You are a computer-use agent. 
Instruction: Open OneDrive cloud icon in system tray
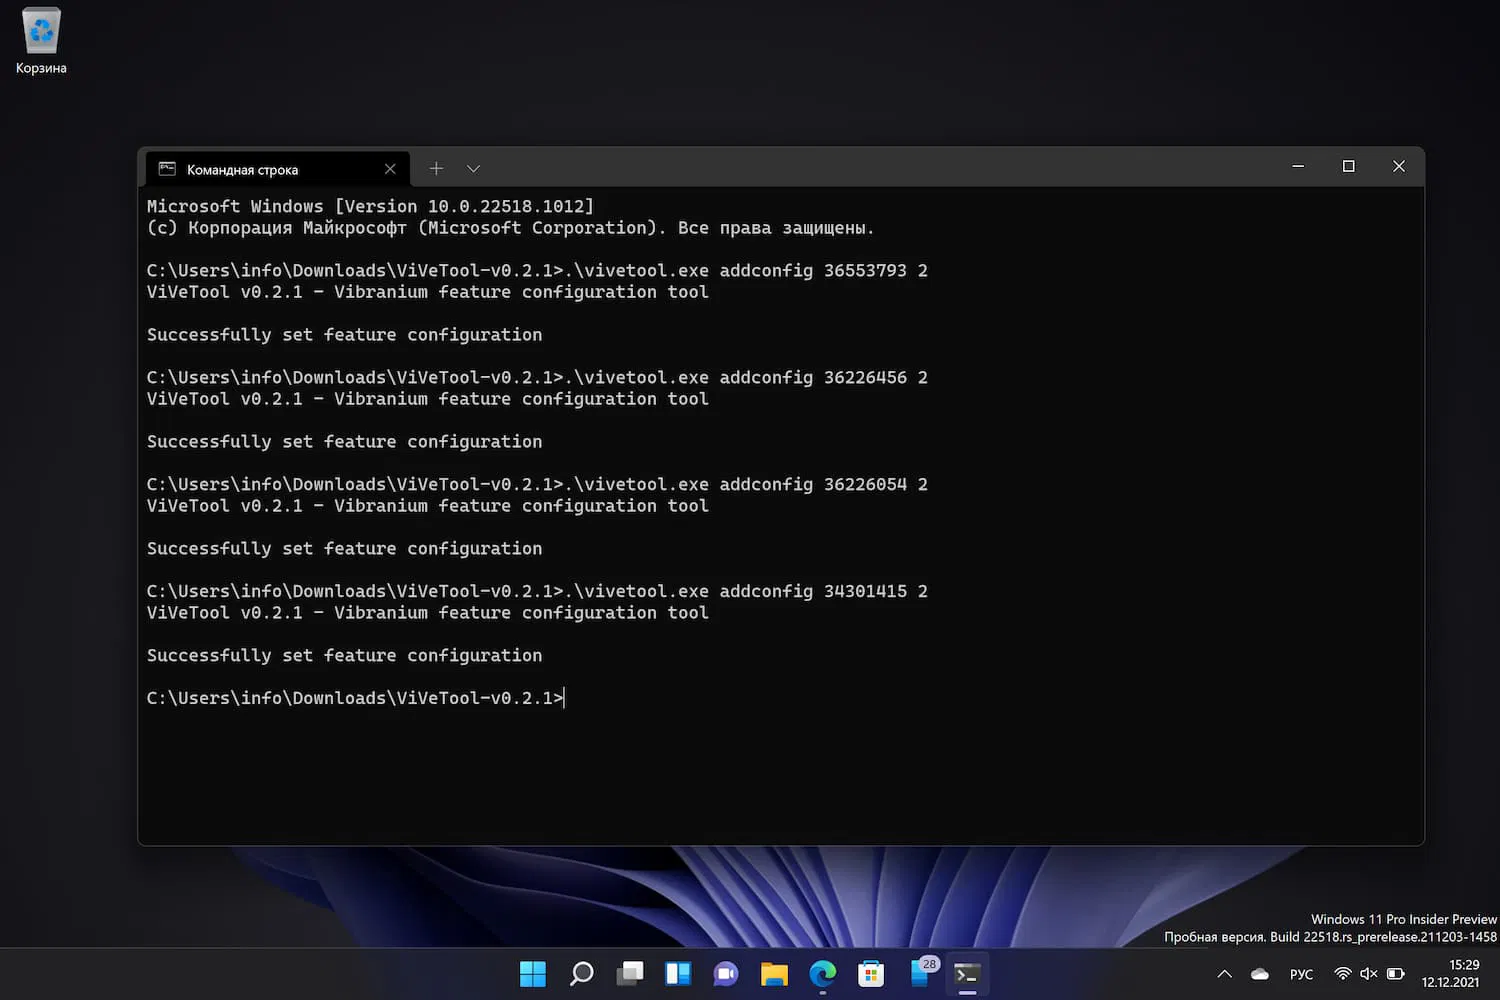pos(1260,974)
